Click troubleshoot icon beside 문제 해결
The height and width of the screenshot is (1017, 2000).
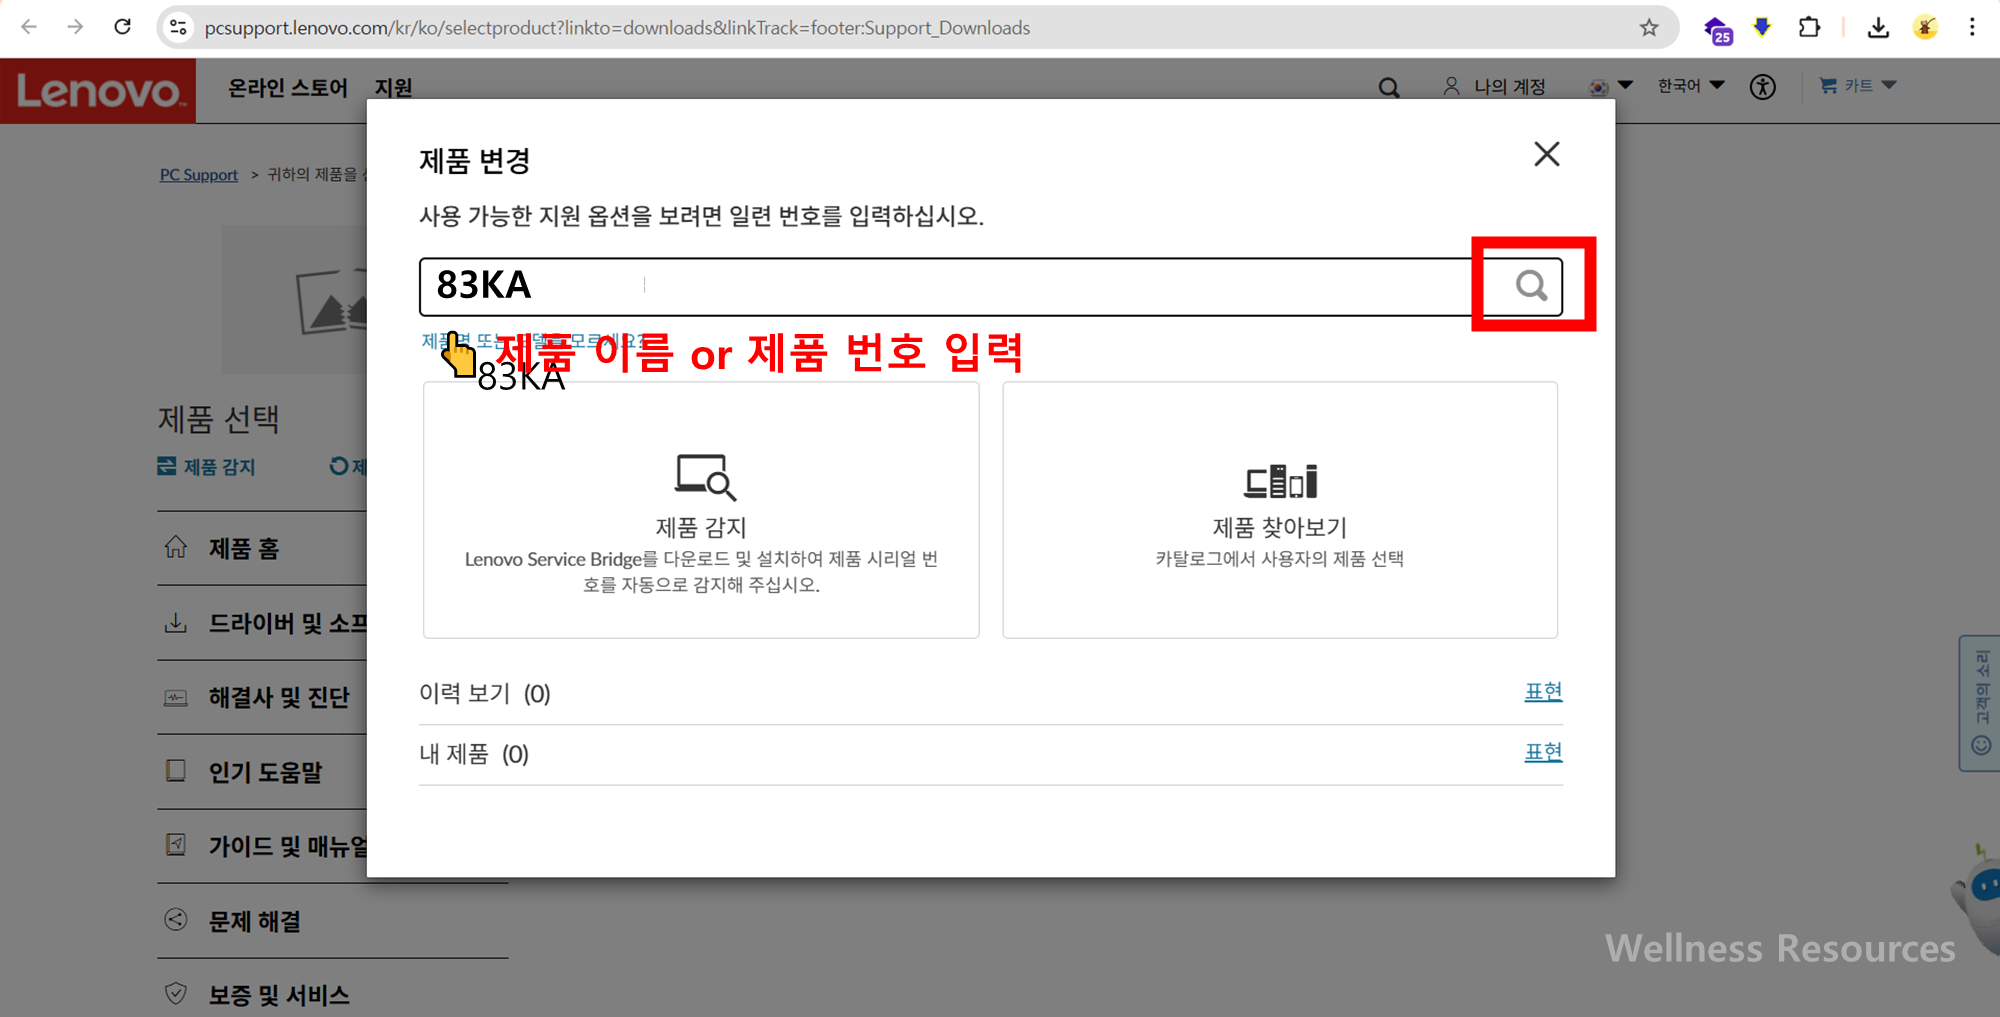[x=176, y=919]
